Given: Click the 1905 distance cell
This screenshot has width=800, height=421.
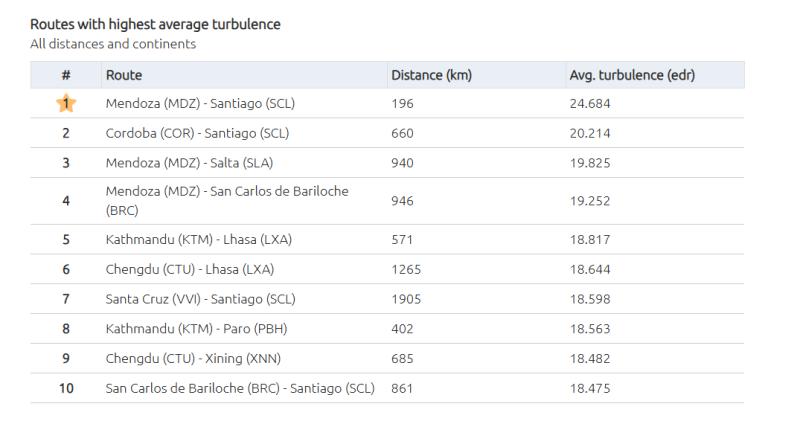Looking at the screenshot, I should [x=406, y=299].
